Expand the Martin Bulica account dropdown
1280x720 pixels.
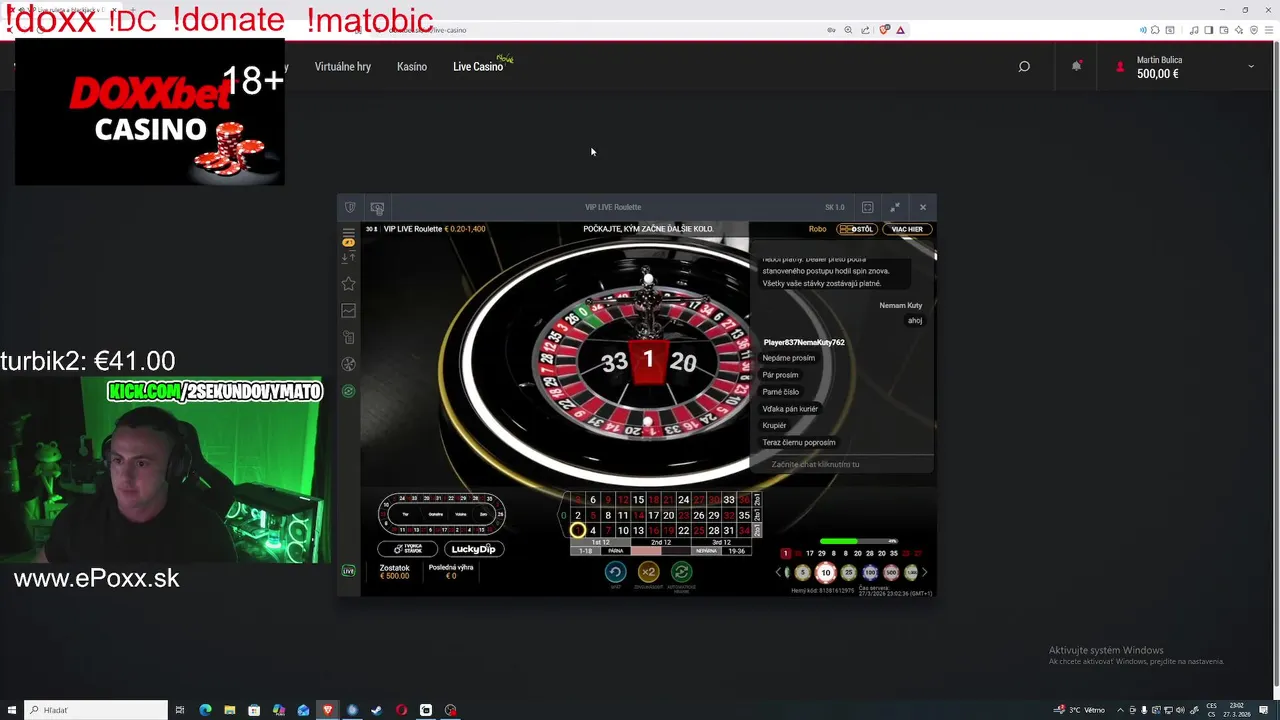[x=1251, y=67]
